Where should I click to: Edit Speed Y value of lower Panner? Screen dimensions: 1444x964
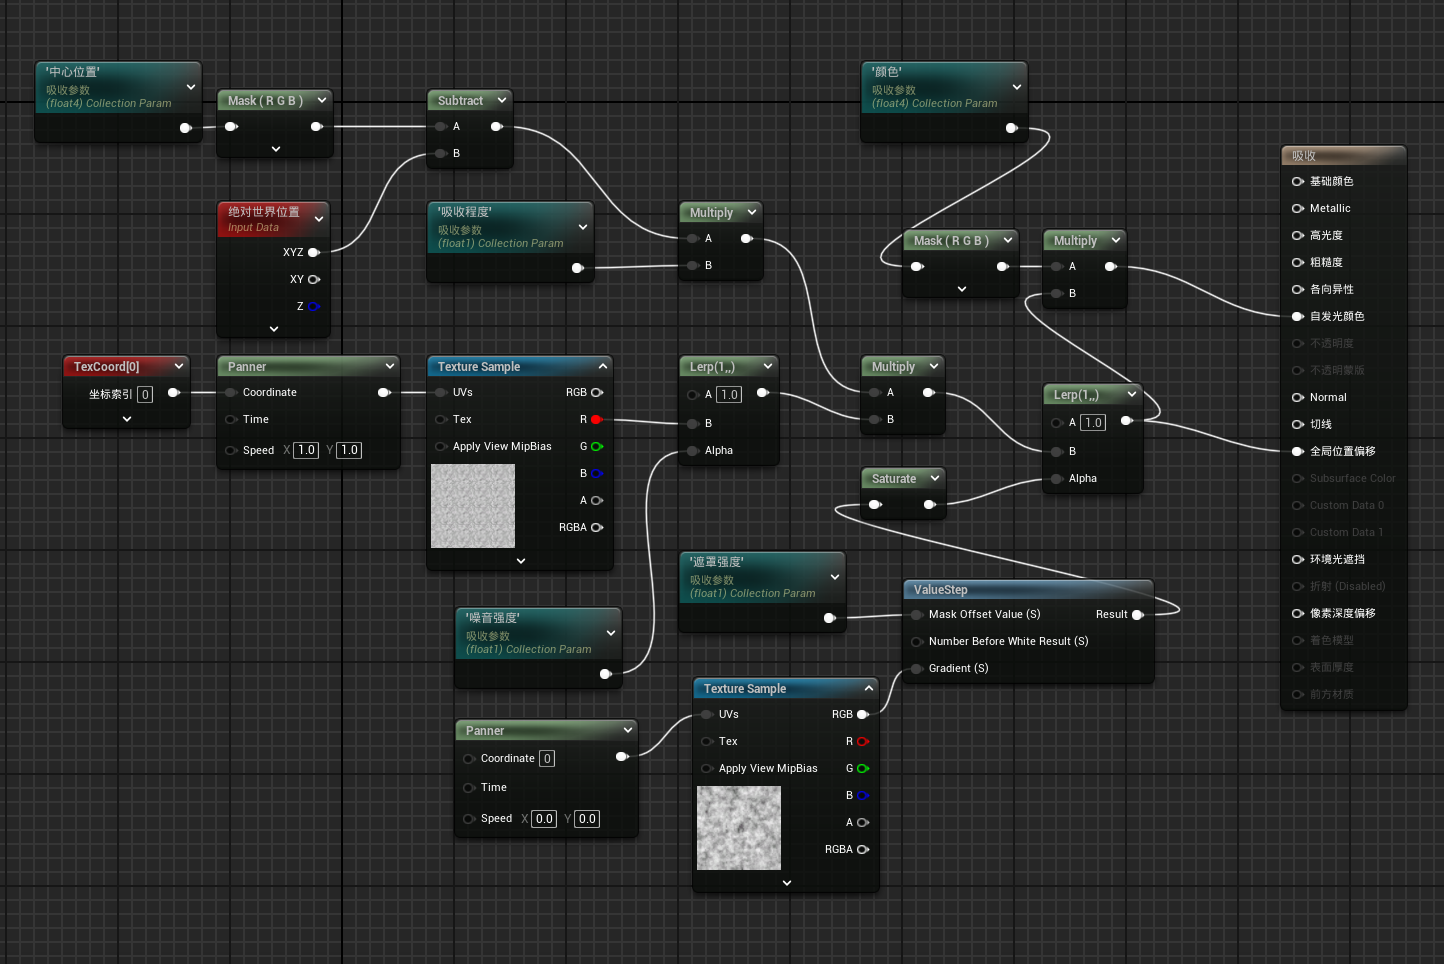click(587, 819)
